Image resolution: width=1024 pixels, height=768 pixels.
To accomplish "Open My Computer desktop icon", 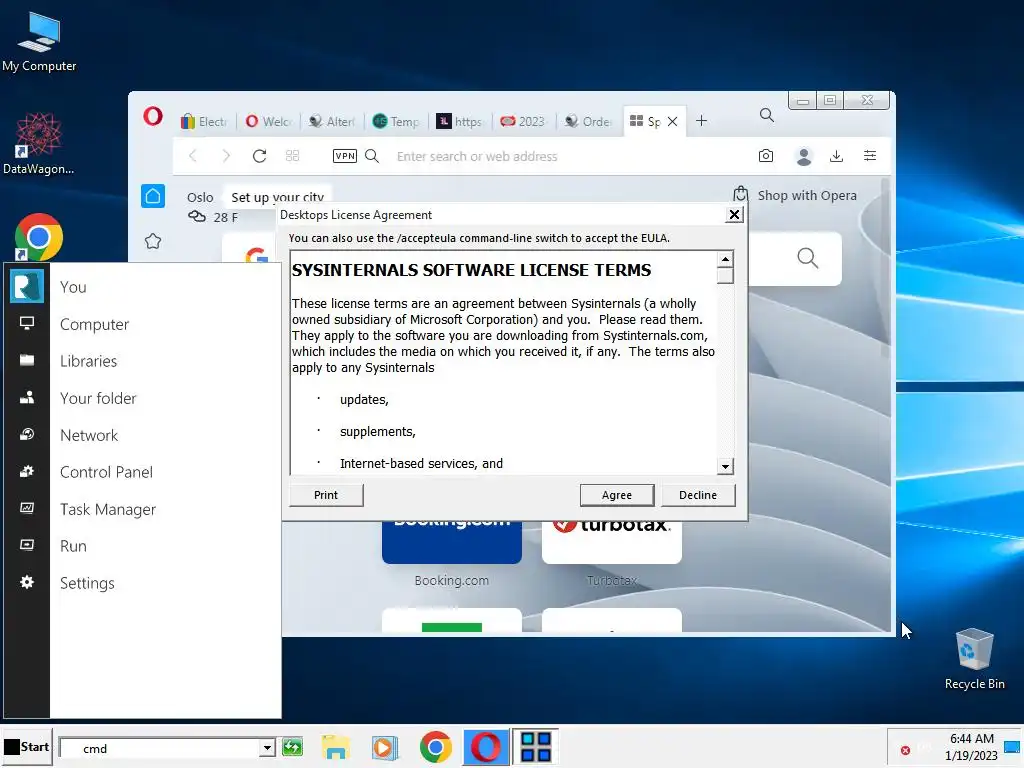I will (39, 42).
